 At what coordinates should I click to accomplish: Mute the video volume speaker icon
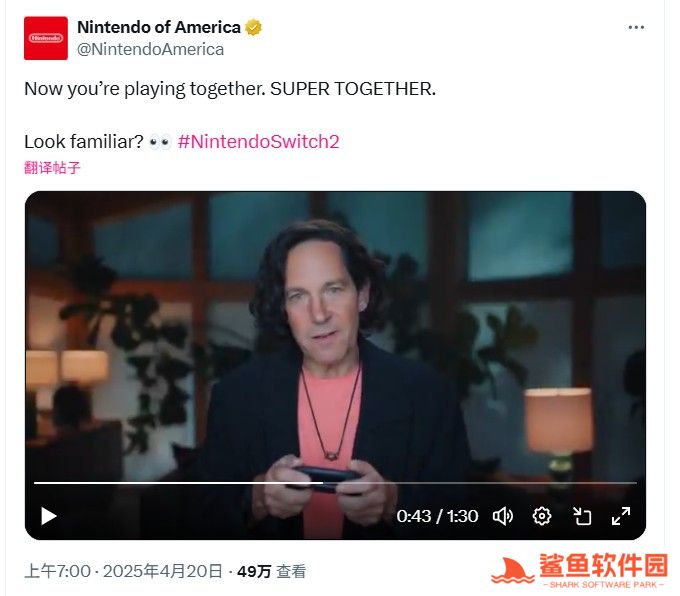503,516
